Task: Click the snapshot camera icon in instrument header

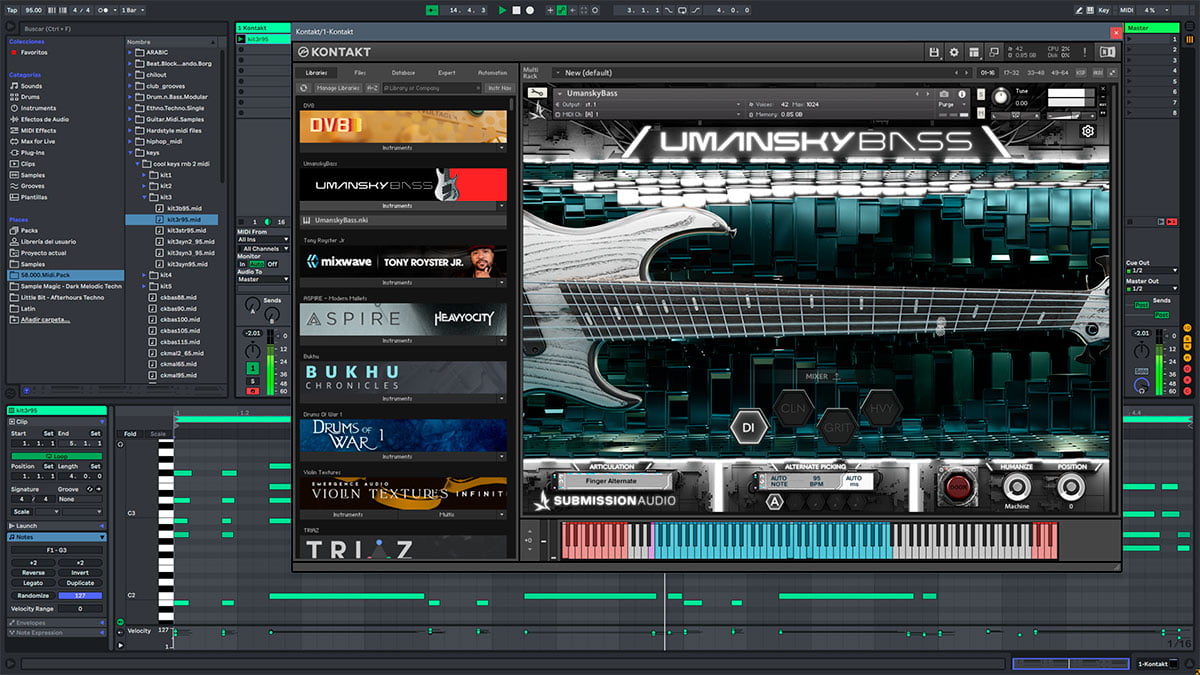Action: coord(944,93)
